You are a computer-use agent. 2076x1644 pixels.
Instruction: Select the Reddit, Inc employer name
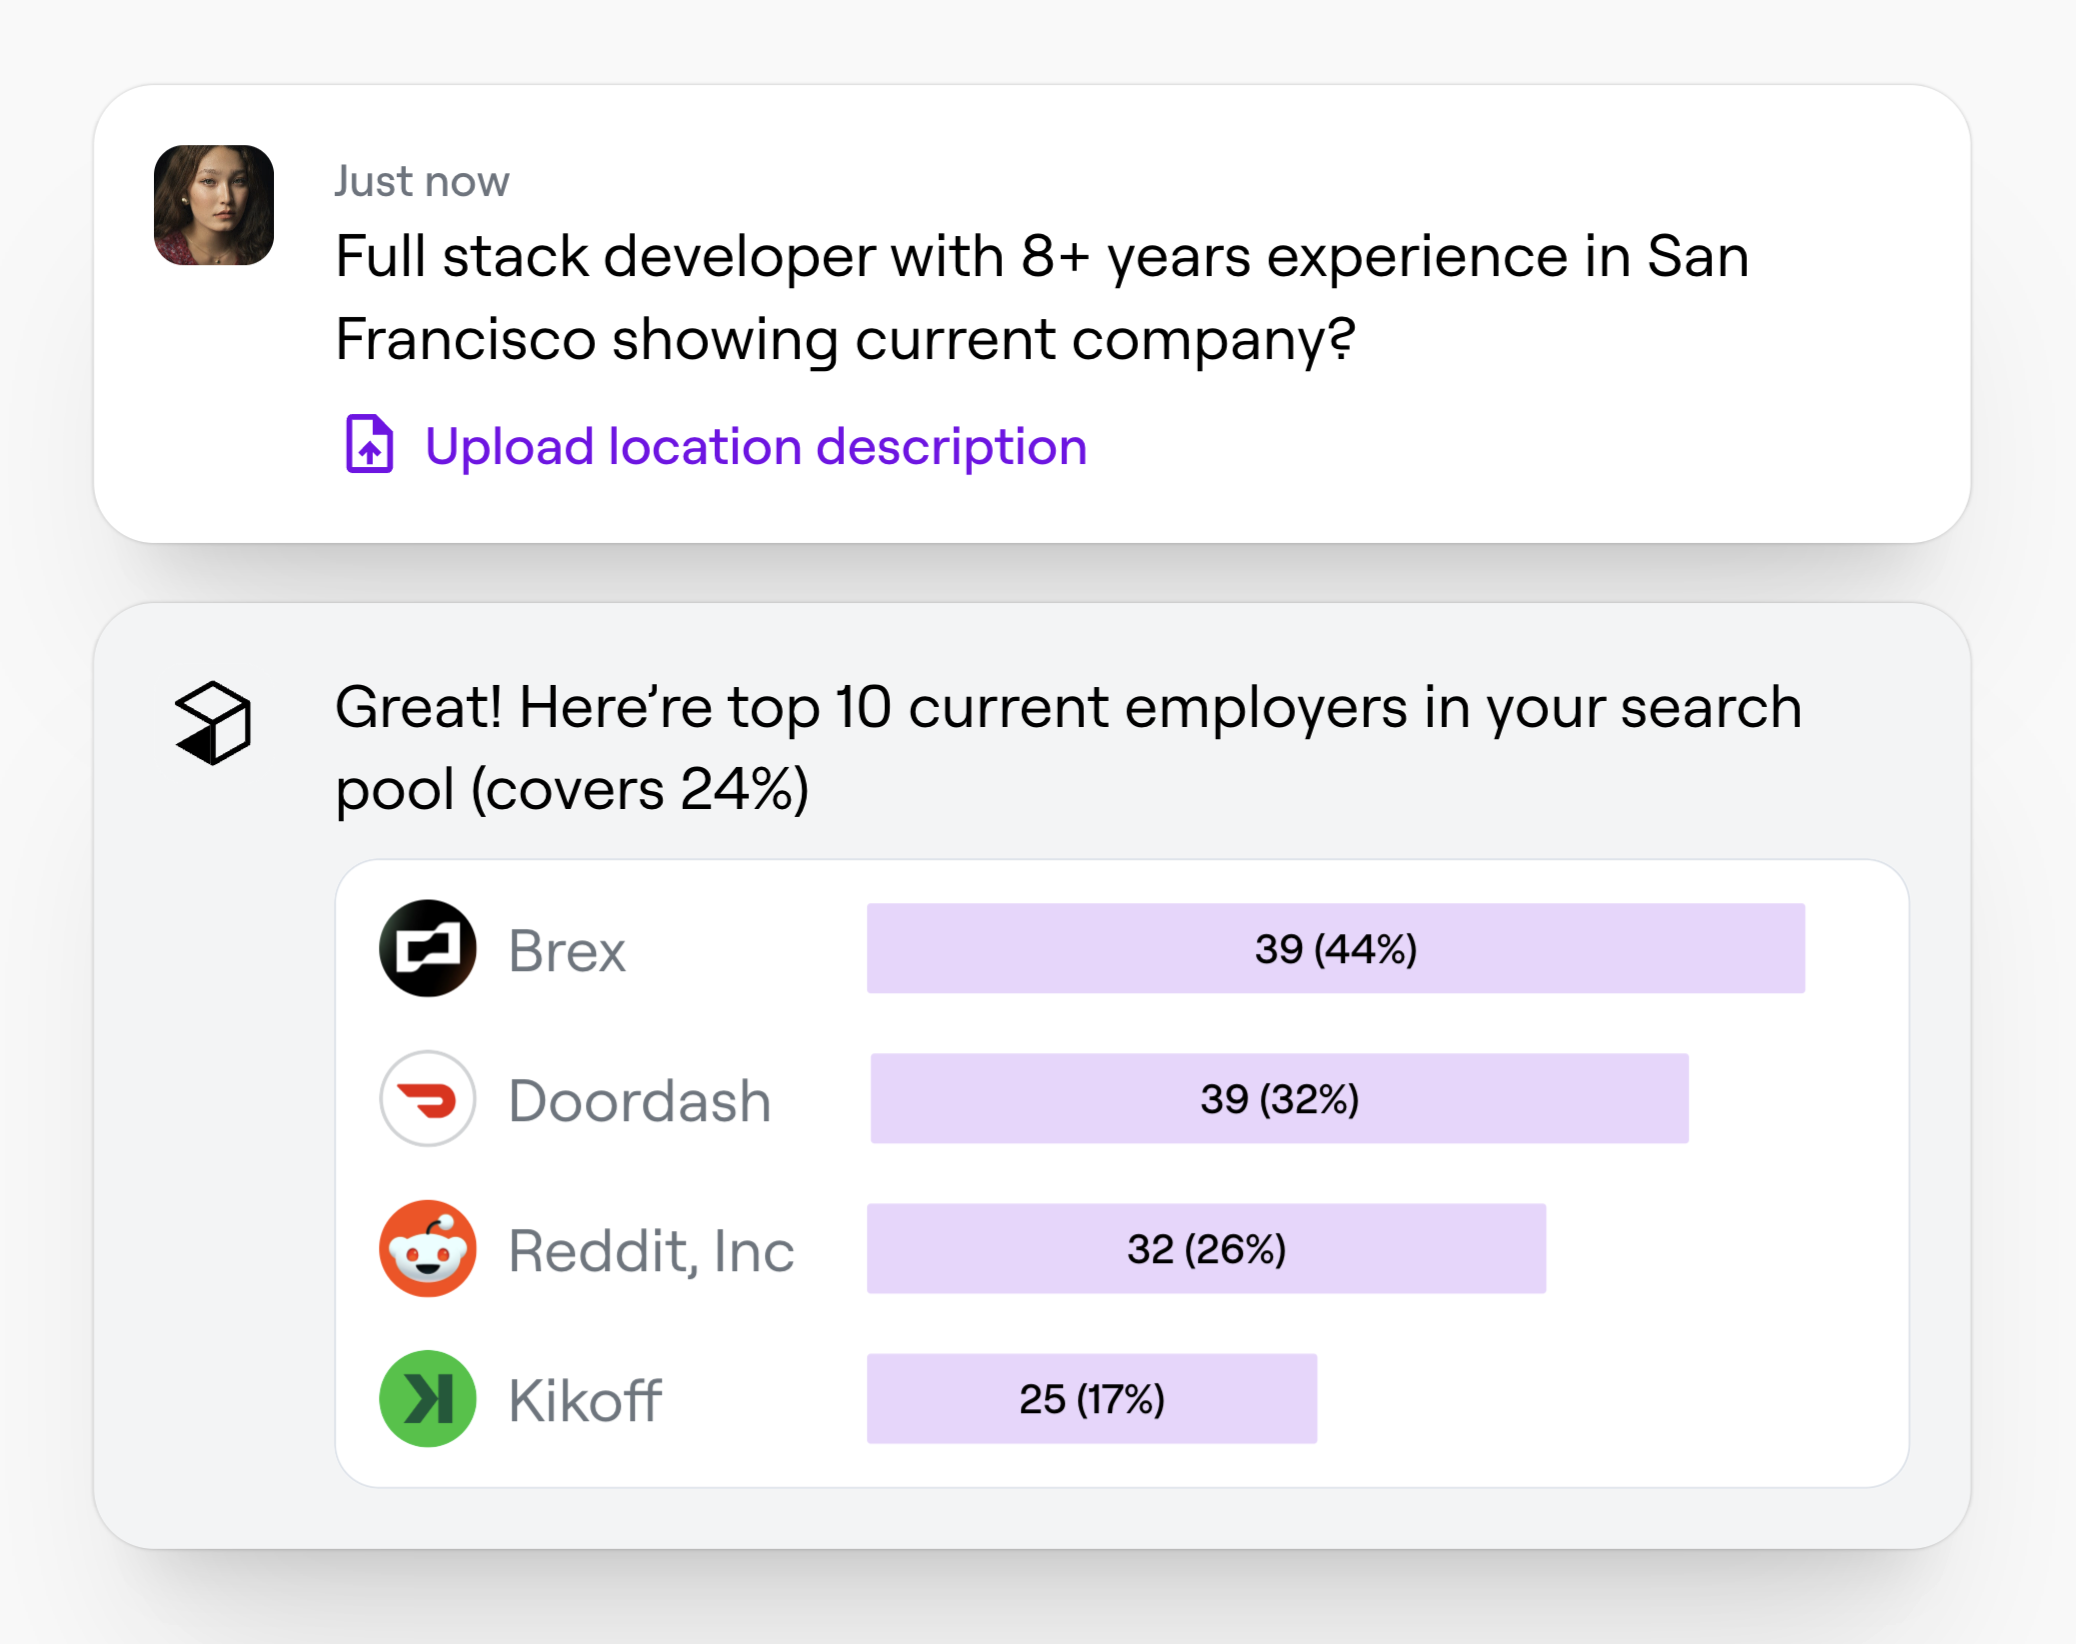point(651,1250)
